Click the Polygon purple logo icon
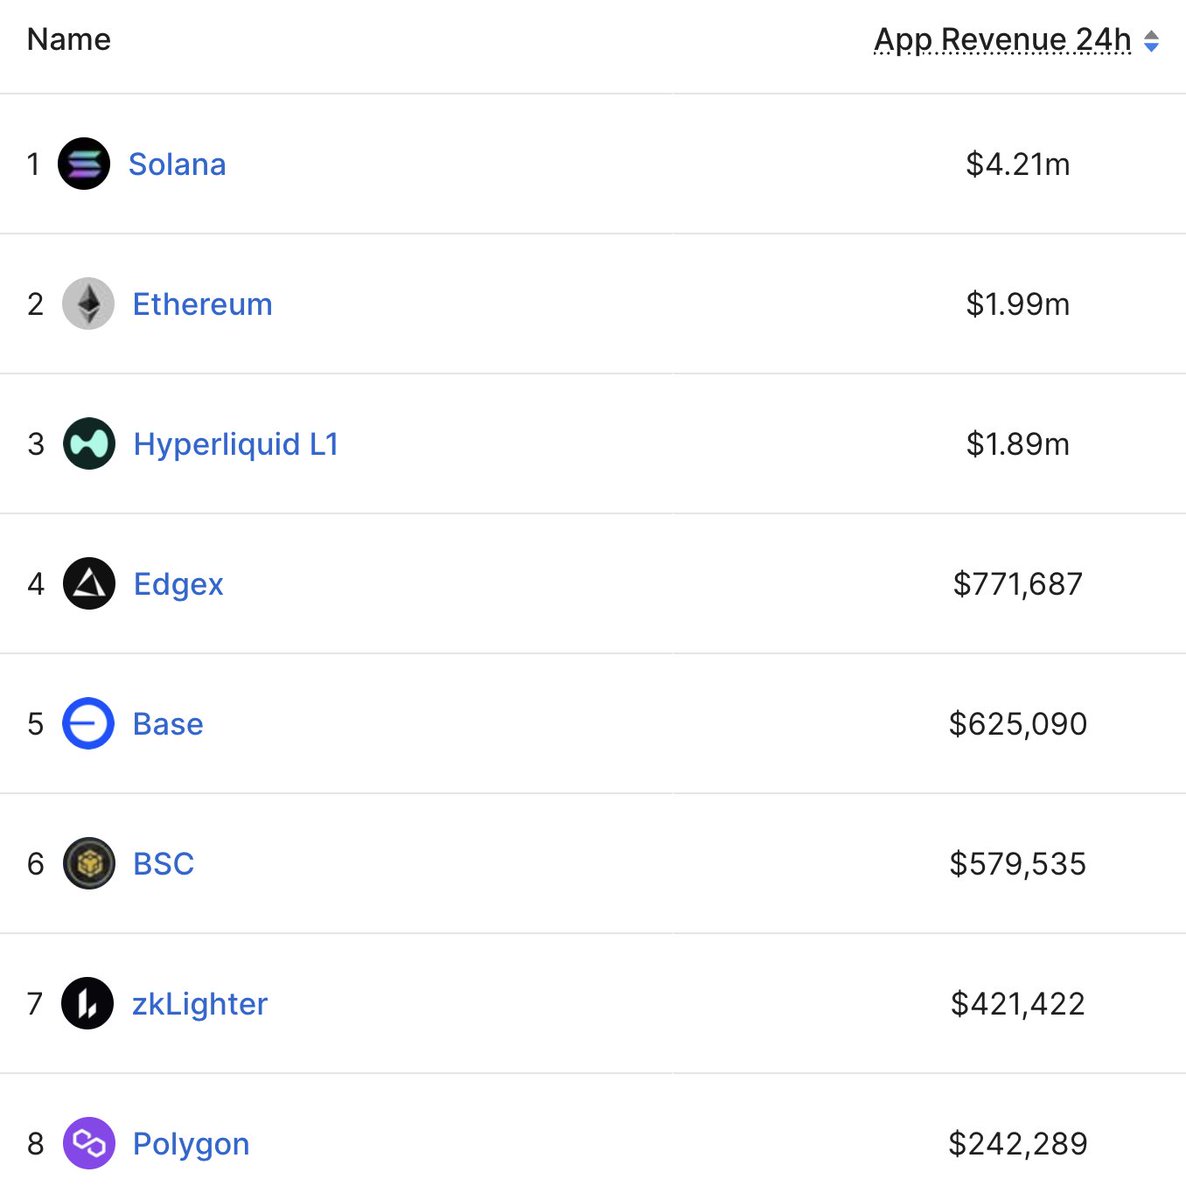 89,1144
